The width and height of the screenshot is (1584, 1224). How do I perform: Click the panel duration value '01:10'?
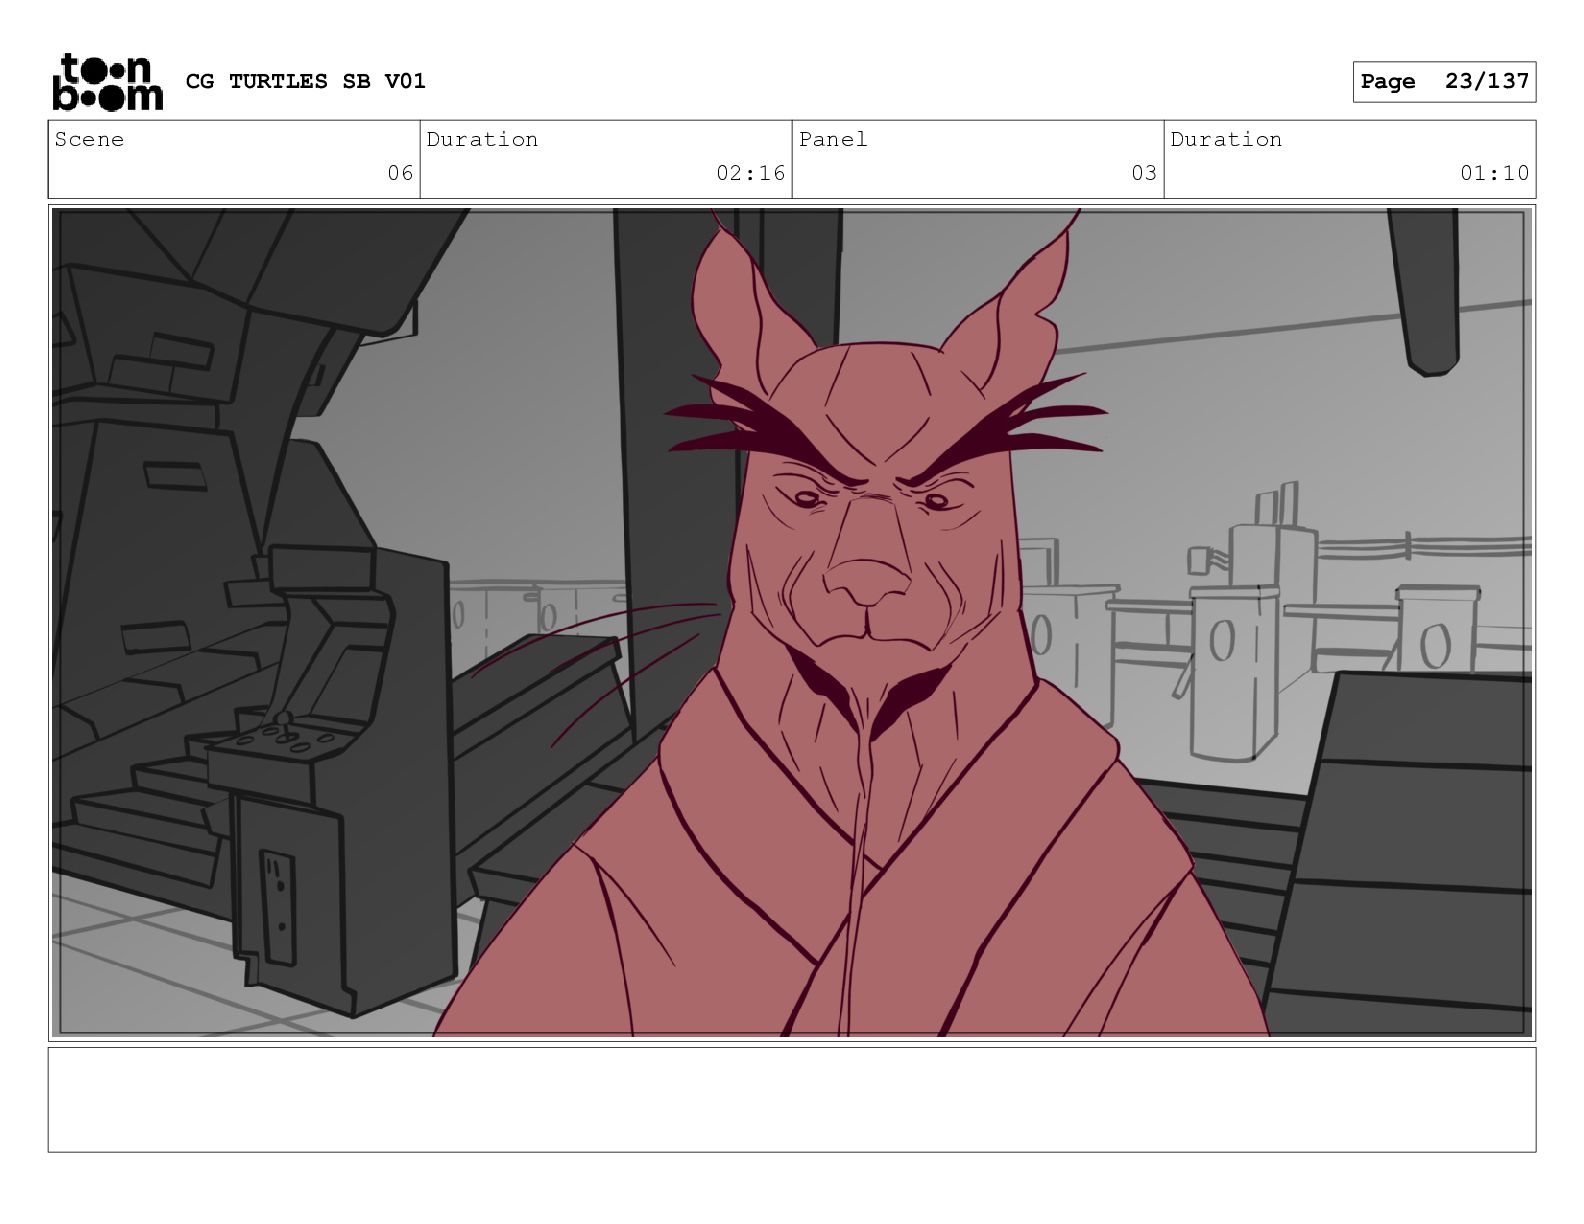1495,173
